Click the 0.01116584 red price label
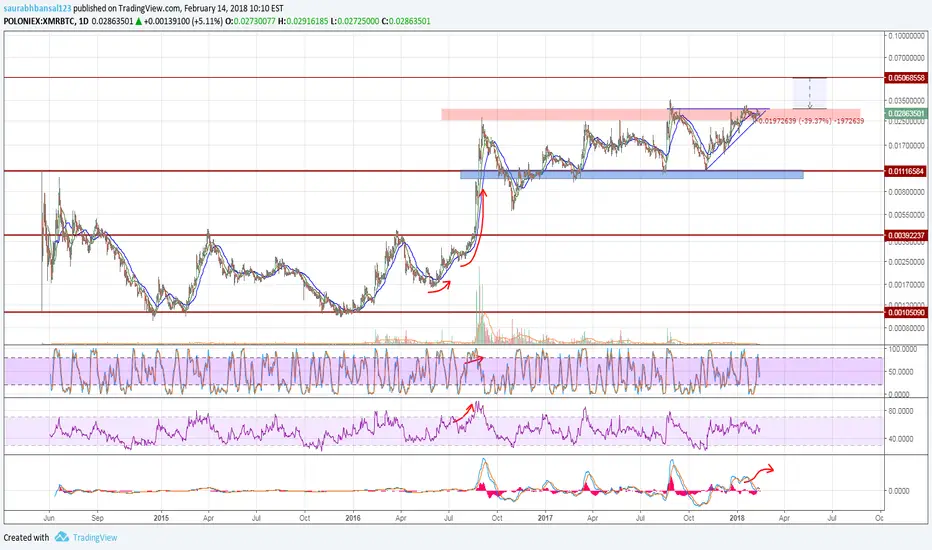 click(x=906, y=171)
